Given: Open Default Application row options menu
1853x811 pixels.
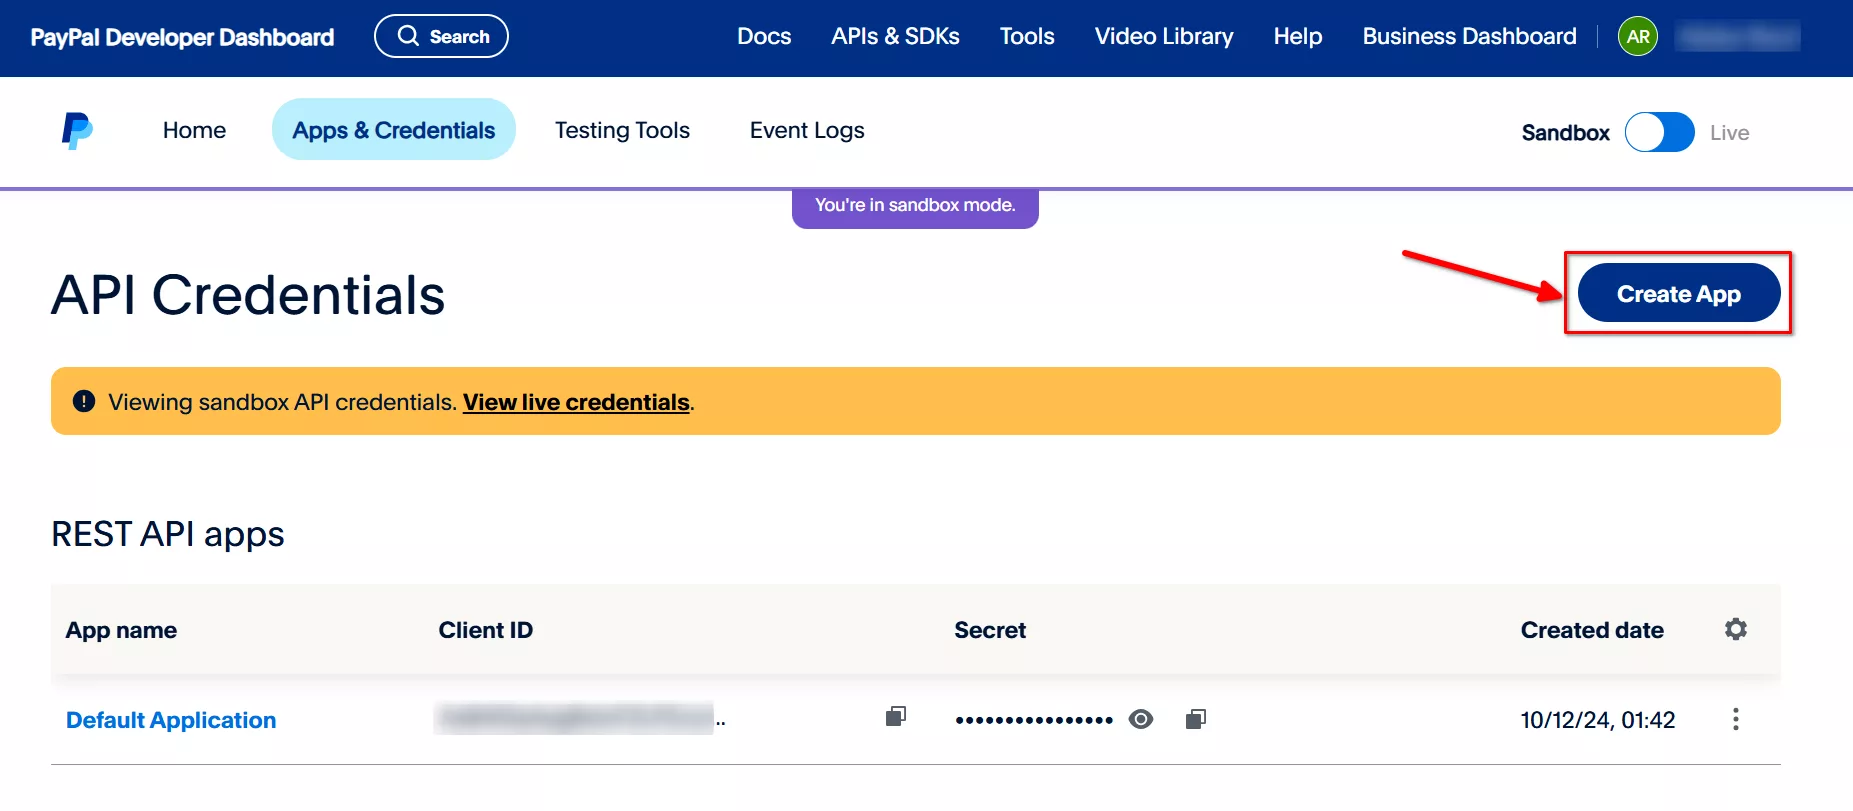Looking at the screenshot, I should click(x=1735, y=719).
